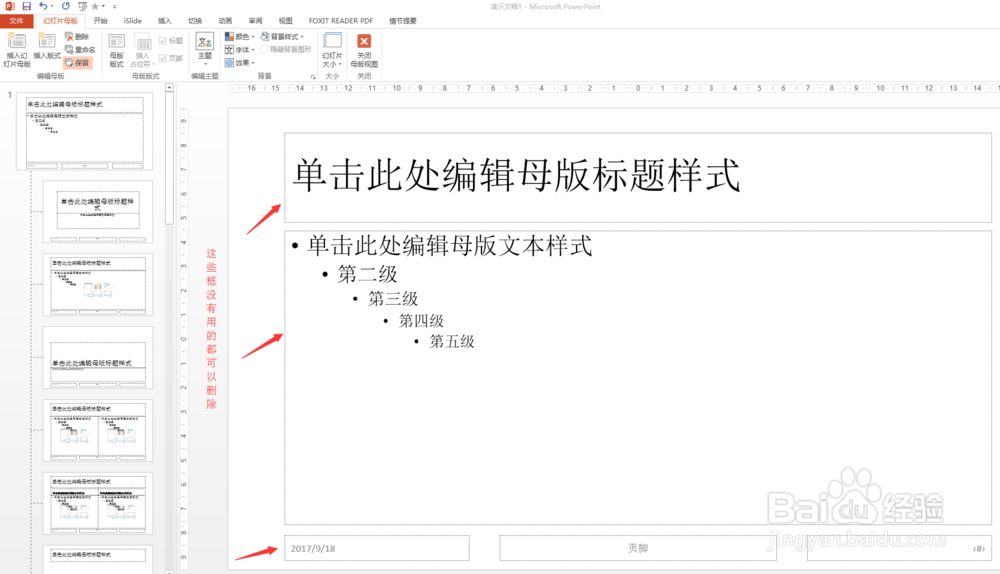Viewport: 1000px width, 574px height.
Task: Open Background Styles (背景样式) dropdown
Action: click(x=282, y=36)
